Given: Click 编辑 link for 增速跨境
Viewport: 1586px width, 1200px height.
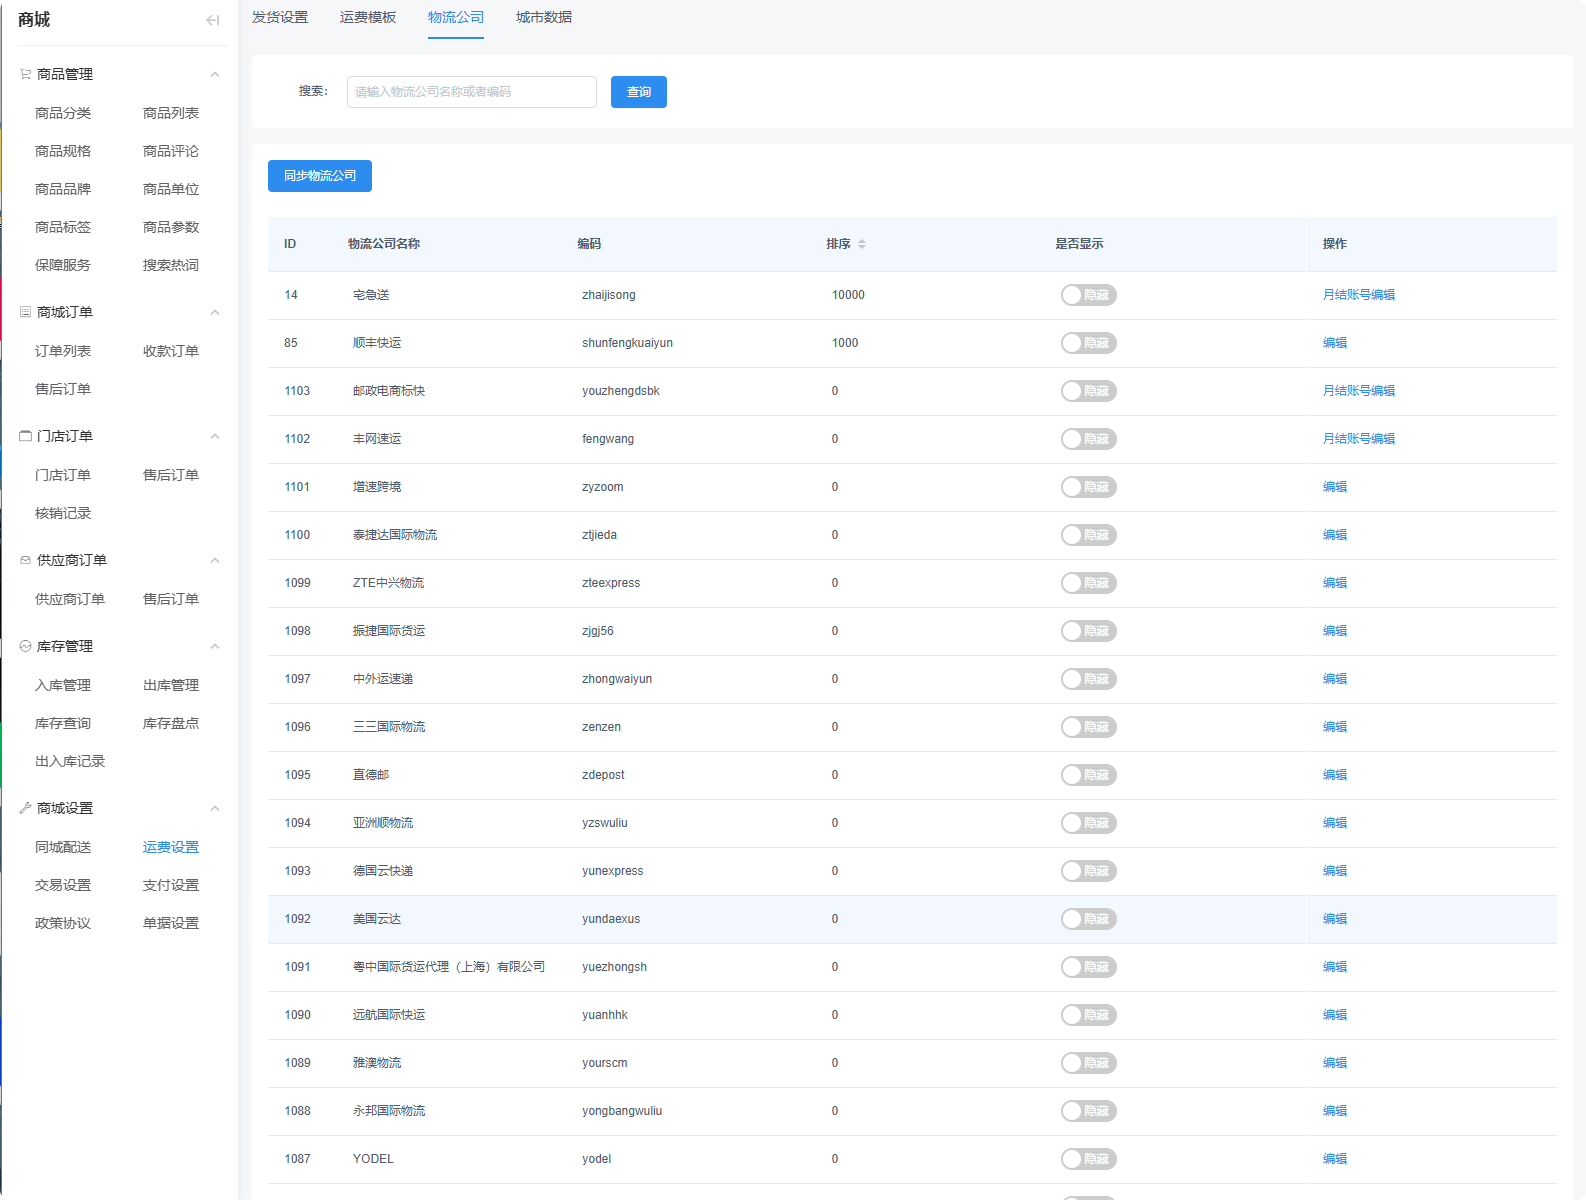Looking at the screenshot, I should pos(1335,487).
